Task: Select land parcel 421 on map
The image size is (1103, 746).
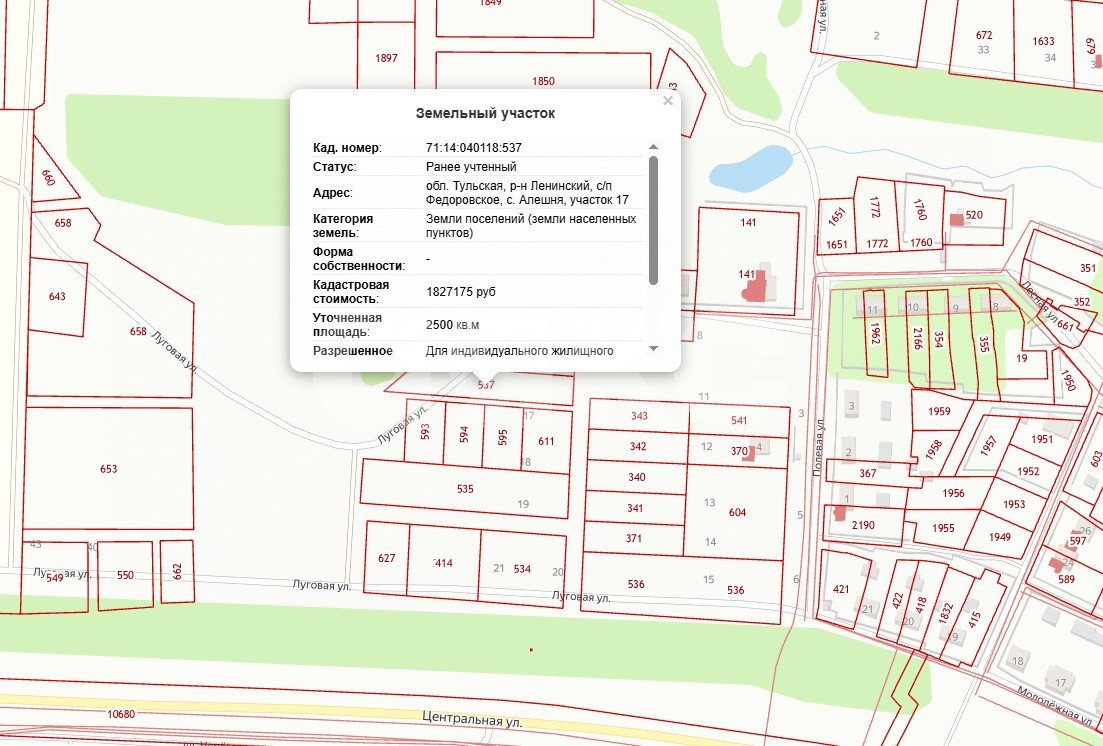Action: [841, 590]
